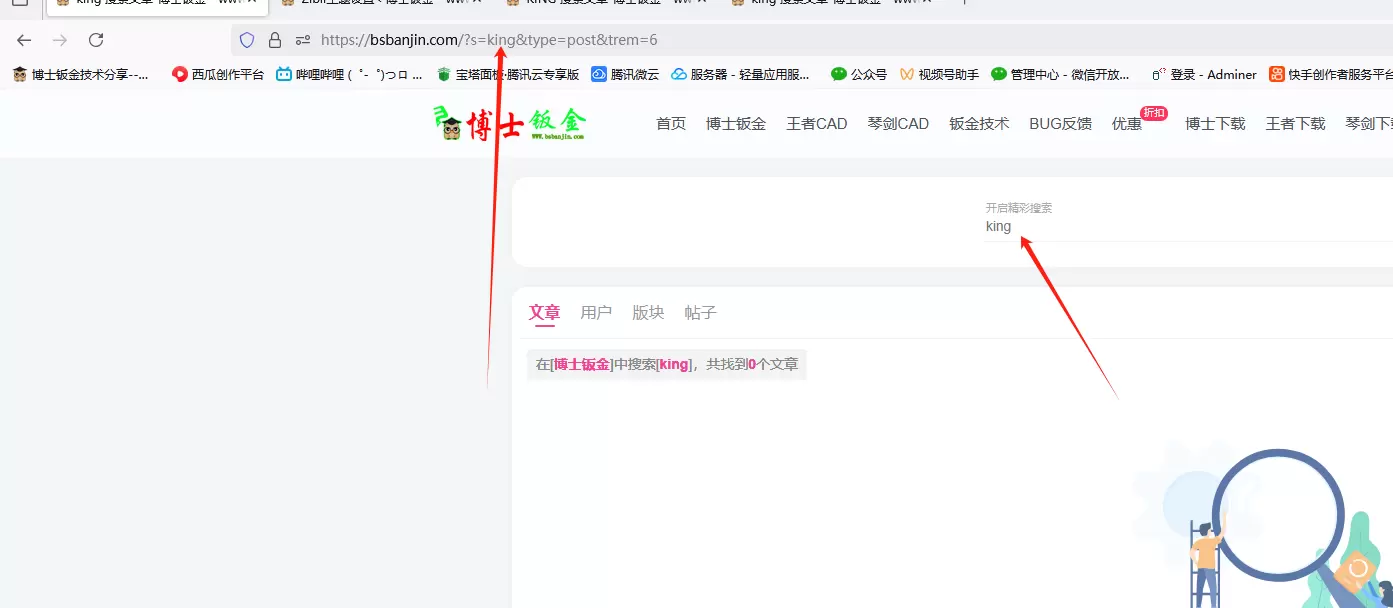Click the padlock site security icon
The height and width of the screenshot is (608, 1393).
click(275, 40)
